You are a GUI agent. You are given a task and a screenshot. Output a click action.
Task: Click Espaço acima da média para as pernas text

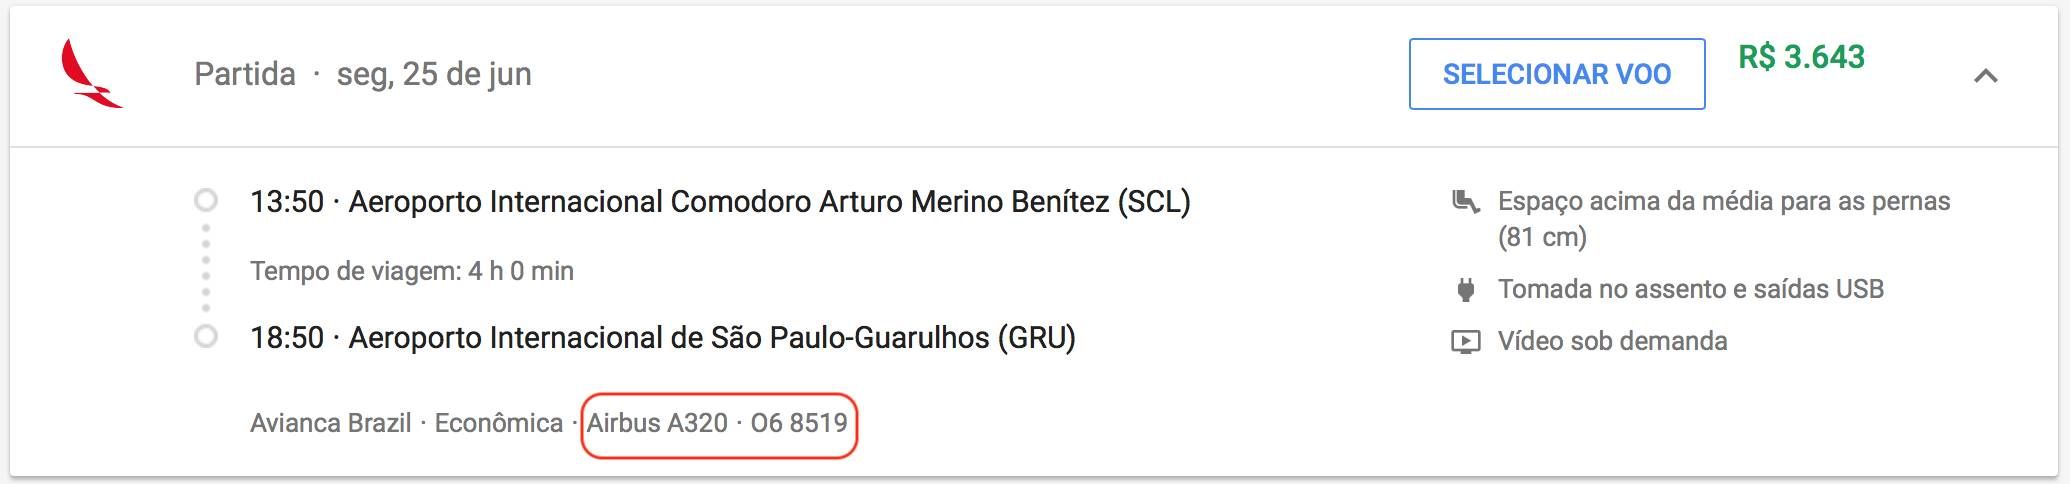tap(1724, 219)
